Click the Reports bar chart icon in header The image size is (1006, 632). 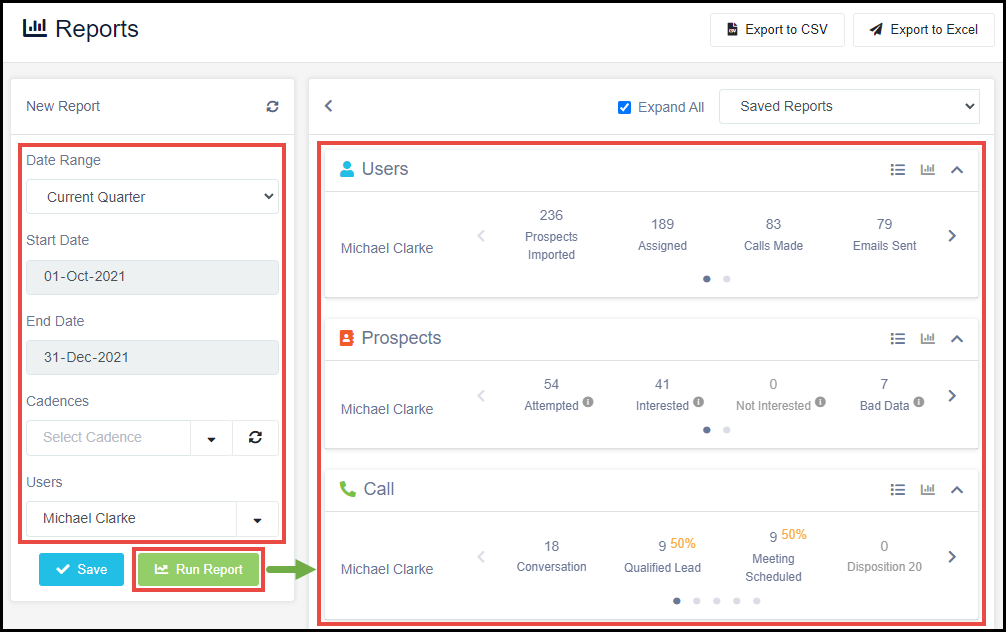coord(35,28)
